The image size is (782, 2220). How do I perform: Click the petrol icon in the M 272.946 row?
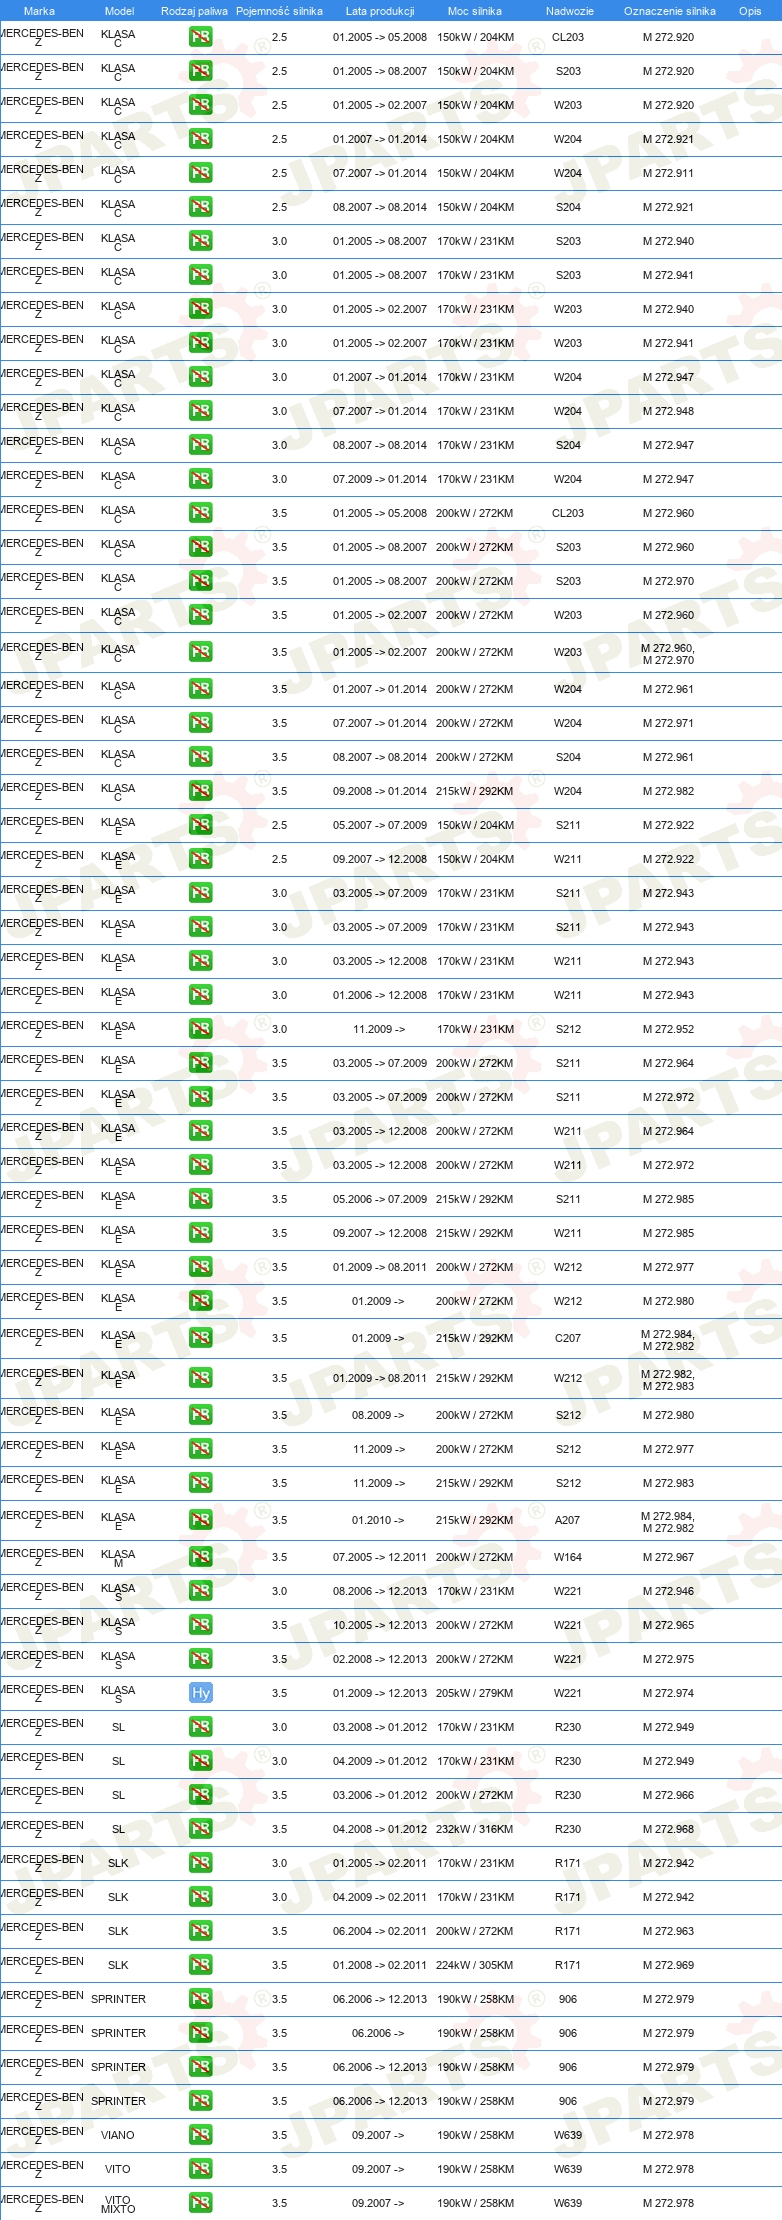click(200, 1591)
